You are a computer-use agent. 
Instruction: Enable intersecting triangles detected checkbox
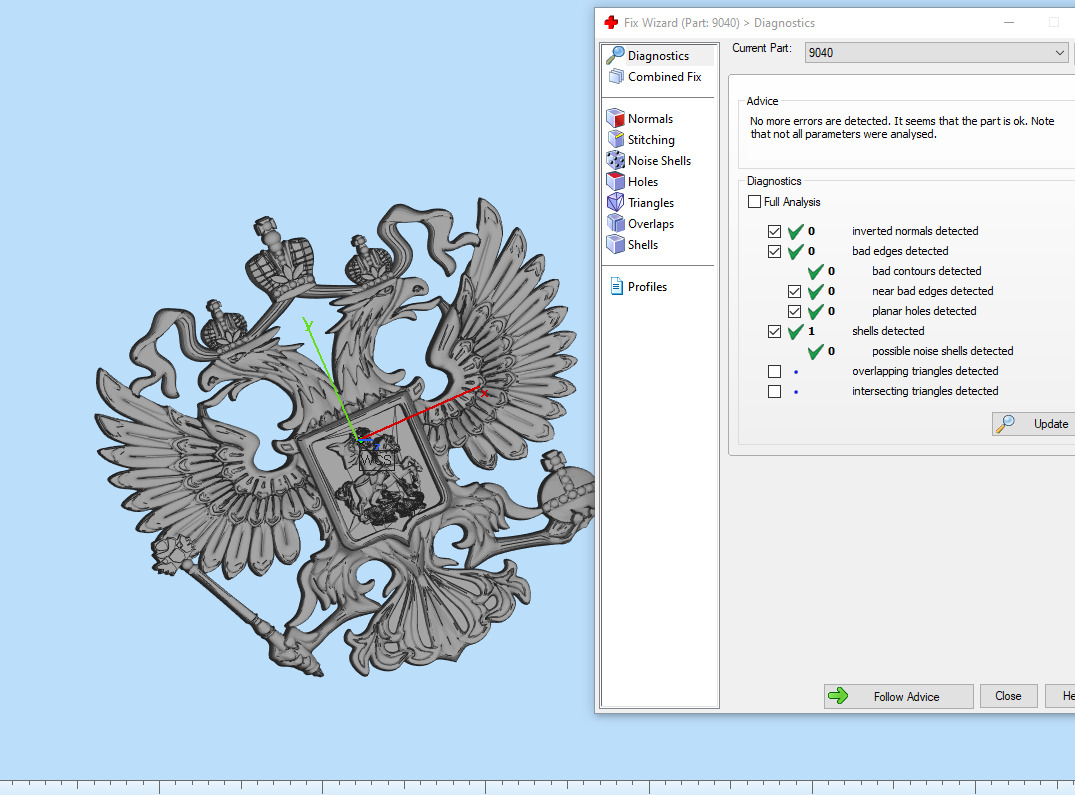click(774, 391)
